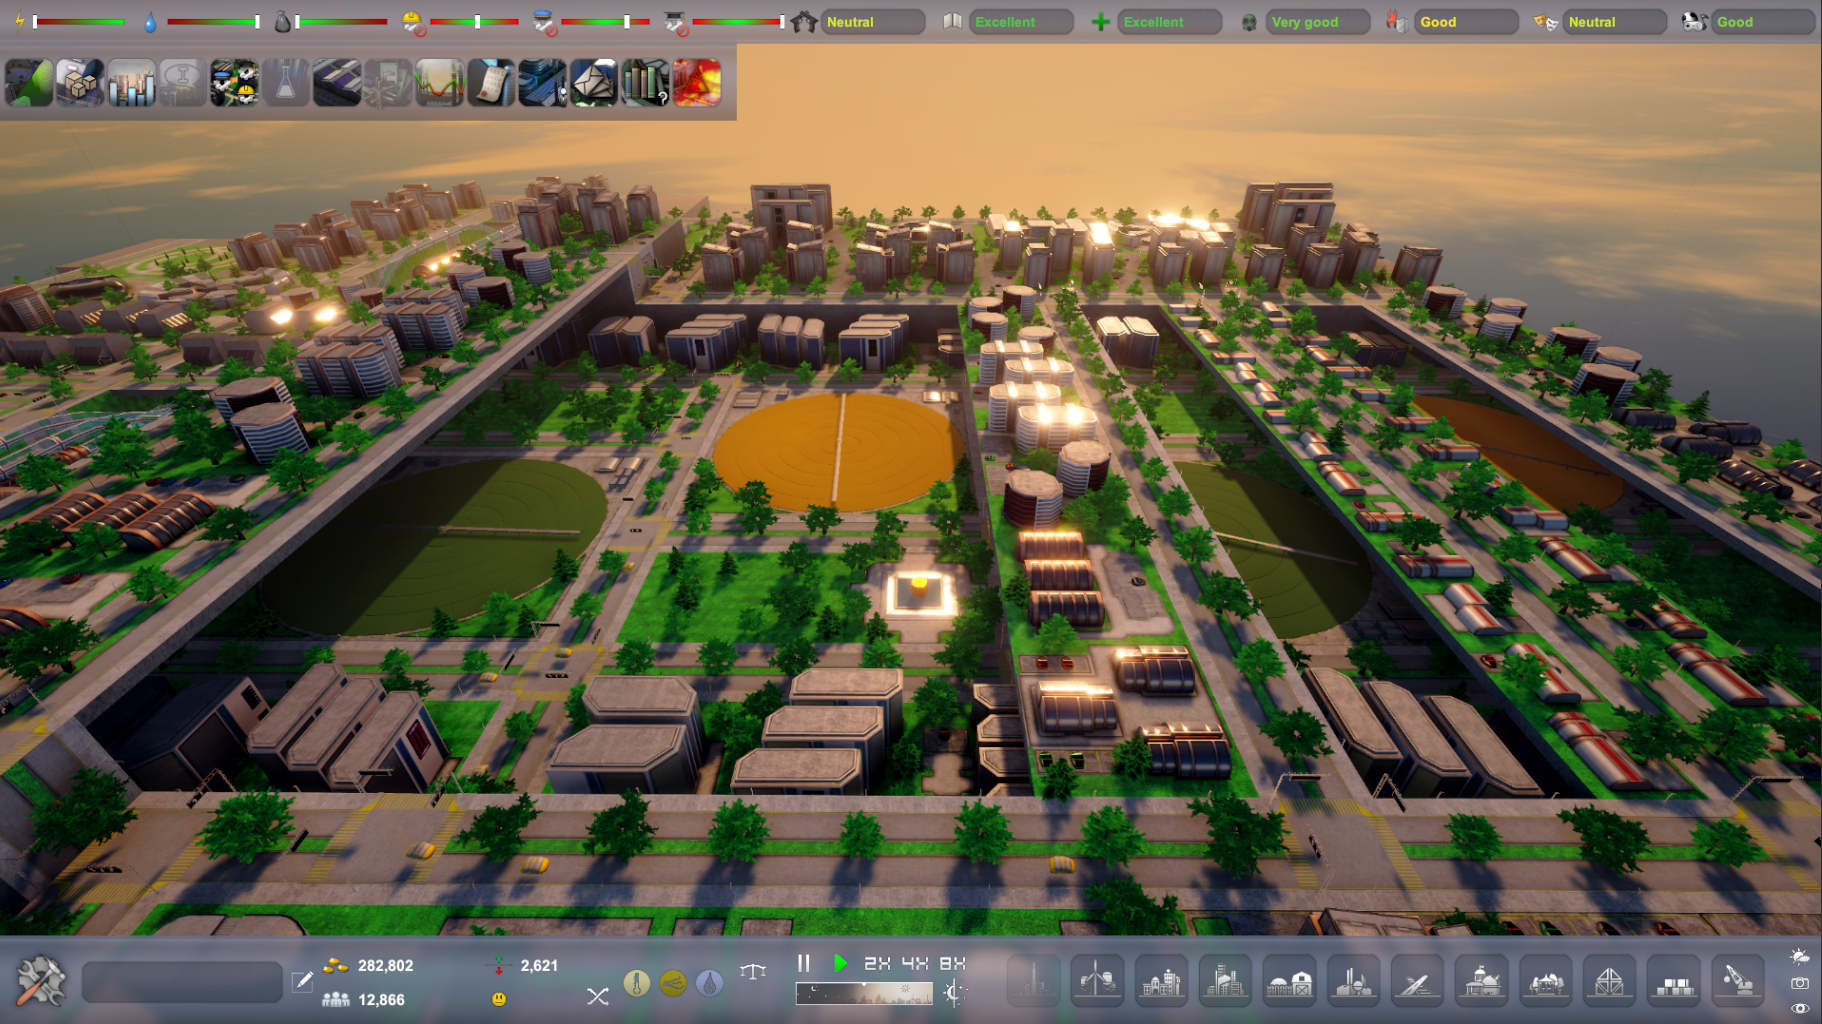The width and height of the screenshot is (1822, 1024).
Task: Open the farm barn build category
Action: tap(1289, 980)
